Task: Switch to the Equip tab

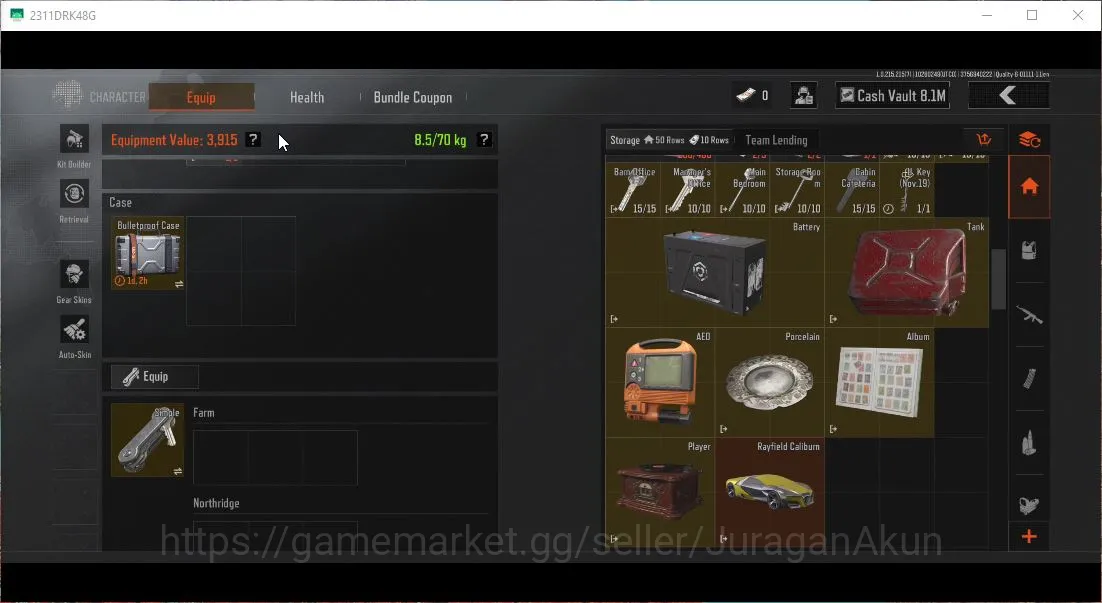Action: (201, 97)
